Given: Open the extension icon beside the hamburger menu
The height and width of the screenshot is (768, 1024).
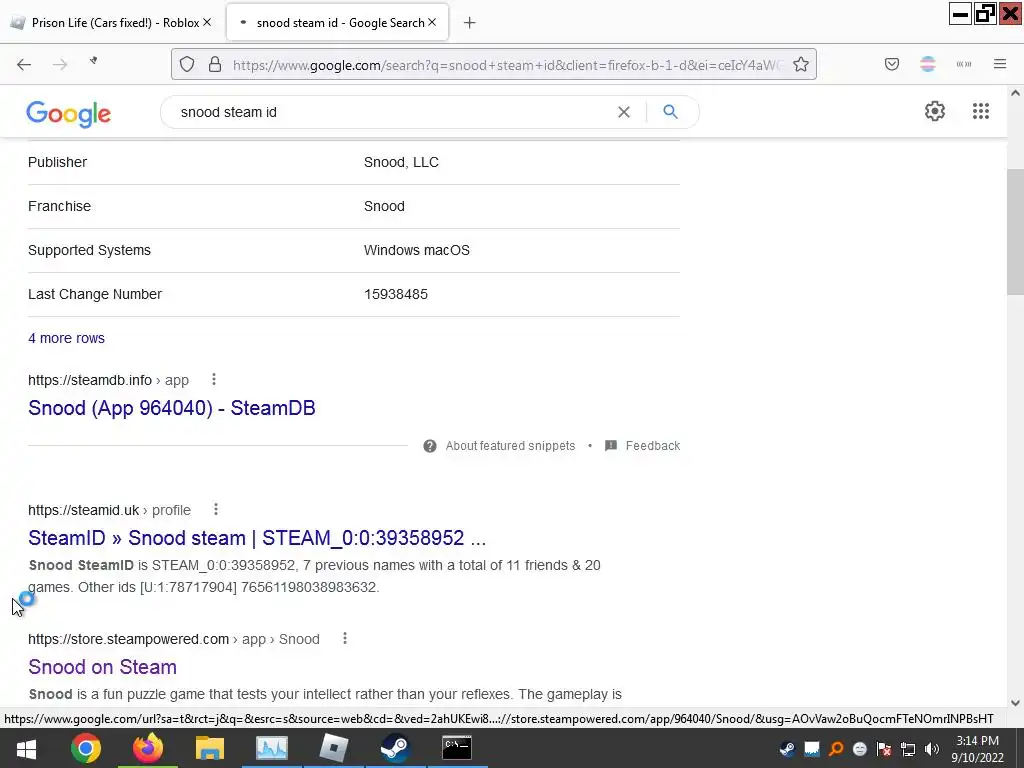Looking at the screenshot, I should pyautogui.click(x=963, y=64).
